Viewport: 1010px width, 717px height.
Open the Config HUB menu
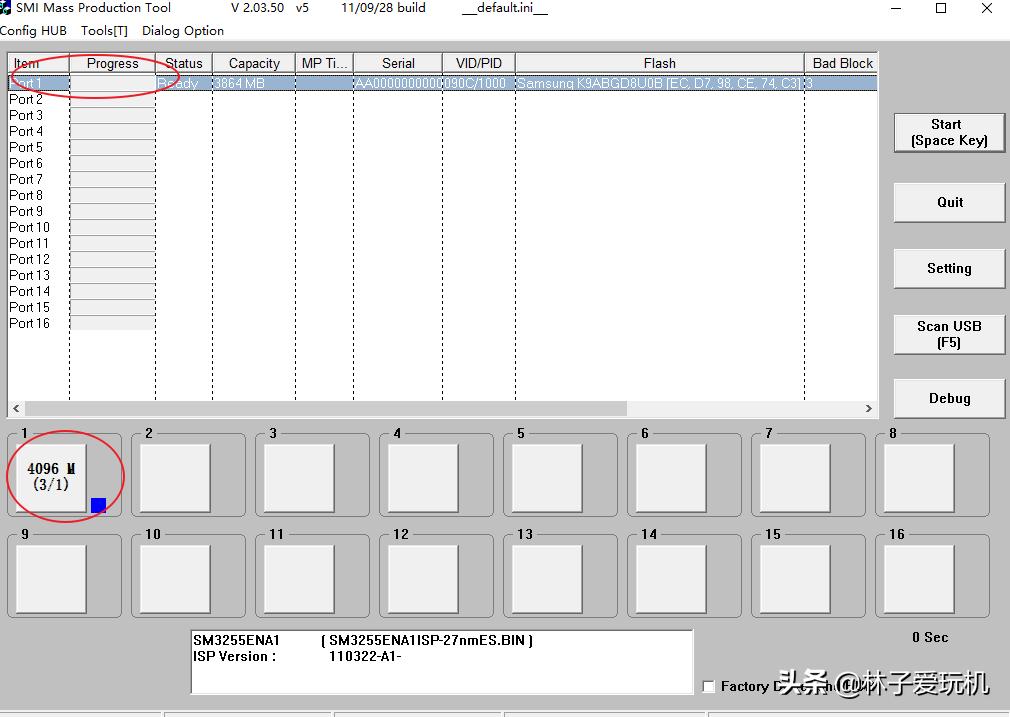[33, 31]
